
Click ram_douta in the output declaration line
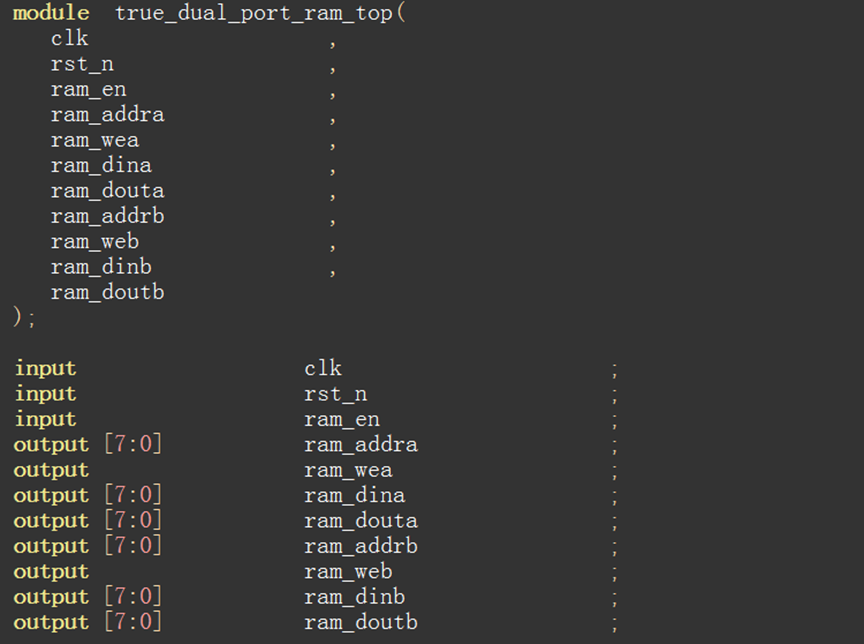point(361,521)
